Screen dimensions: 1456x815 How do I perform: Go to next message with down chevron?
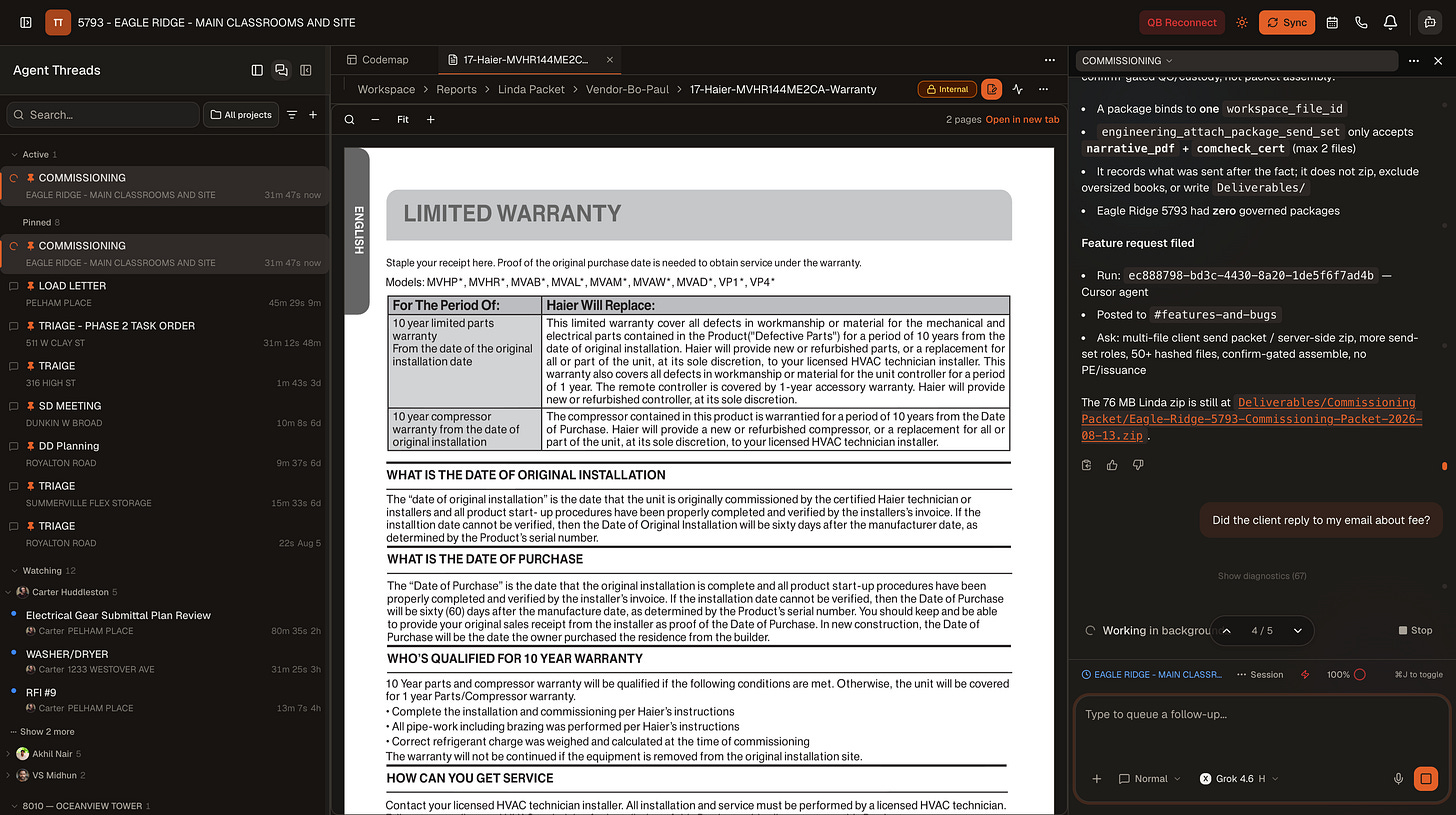click(x=1297, y=631)
